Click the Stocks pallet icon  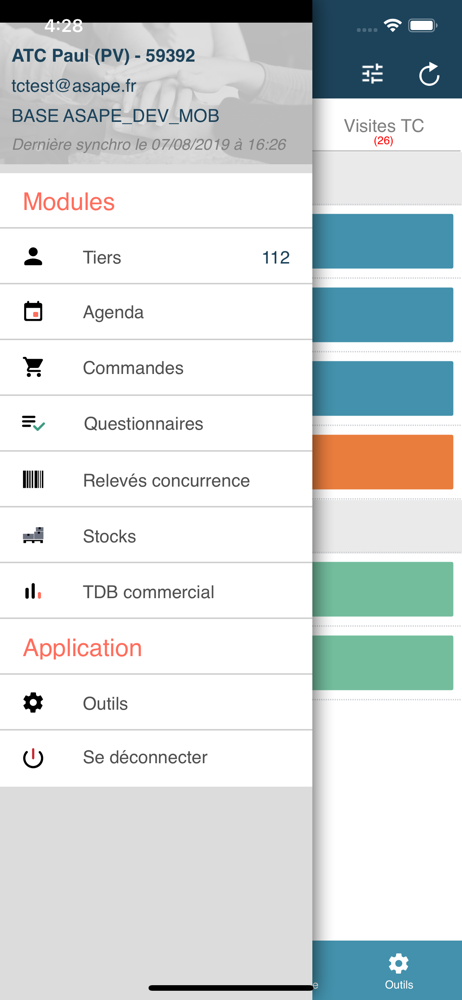click(33, 536)
